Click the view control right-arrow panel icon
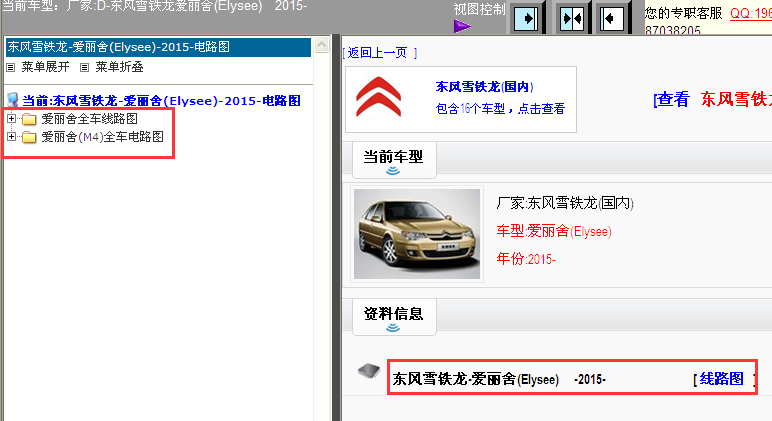This screenshot has height=421, width=772. [x=526, y=19]
